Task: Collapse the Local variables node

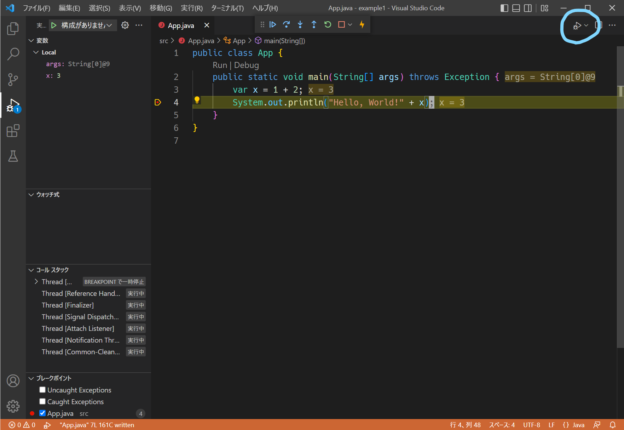Action: click(36, 52)
